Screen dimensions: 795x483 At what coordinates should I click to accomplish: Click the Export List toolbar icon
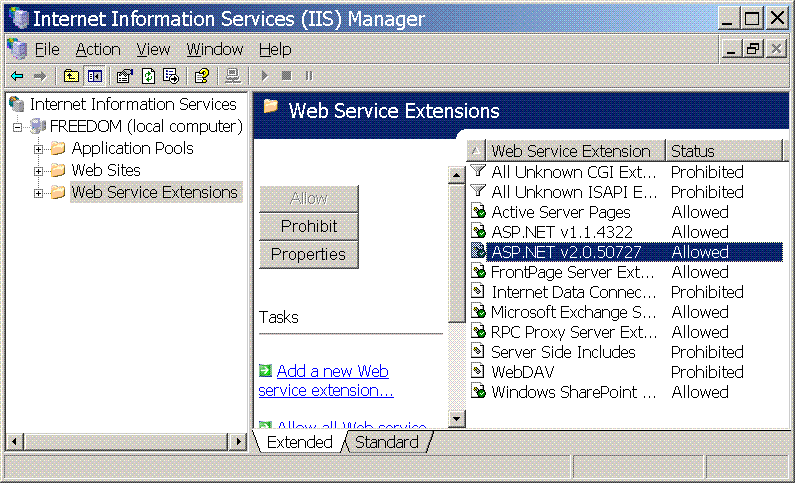tap(171, 77)
